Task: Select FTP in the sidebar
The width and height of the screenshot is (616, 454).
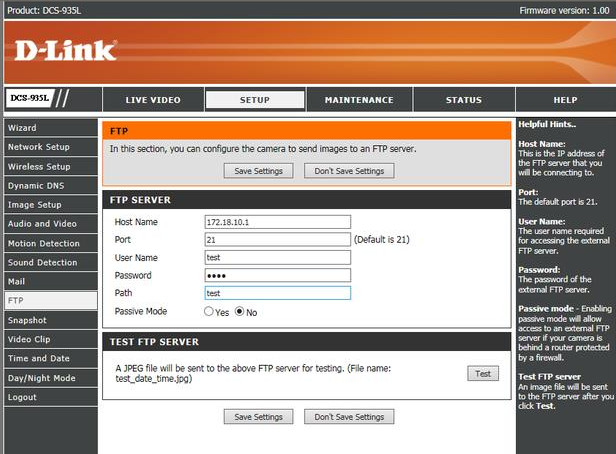Action: click(51, 300)
